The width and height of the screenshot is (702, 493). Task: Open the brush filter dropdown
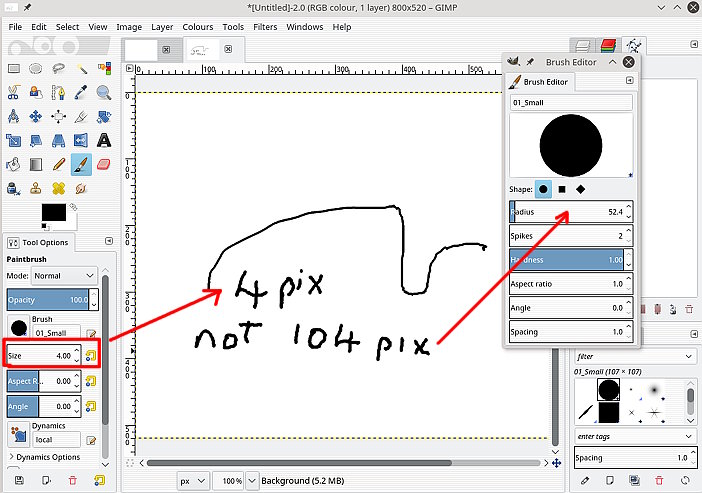tap(635, 356)
